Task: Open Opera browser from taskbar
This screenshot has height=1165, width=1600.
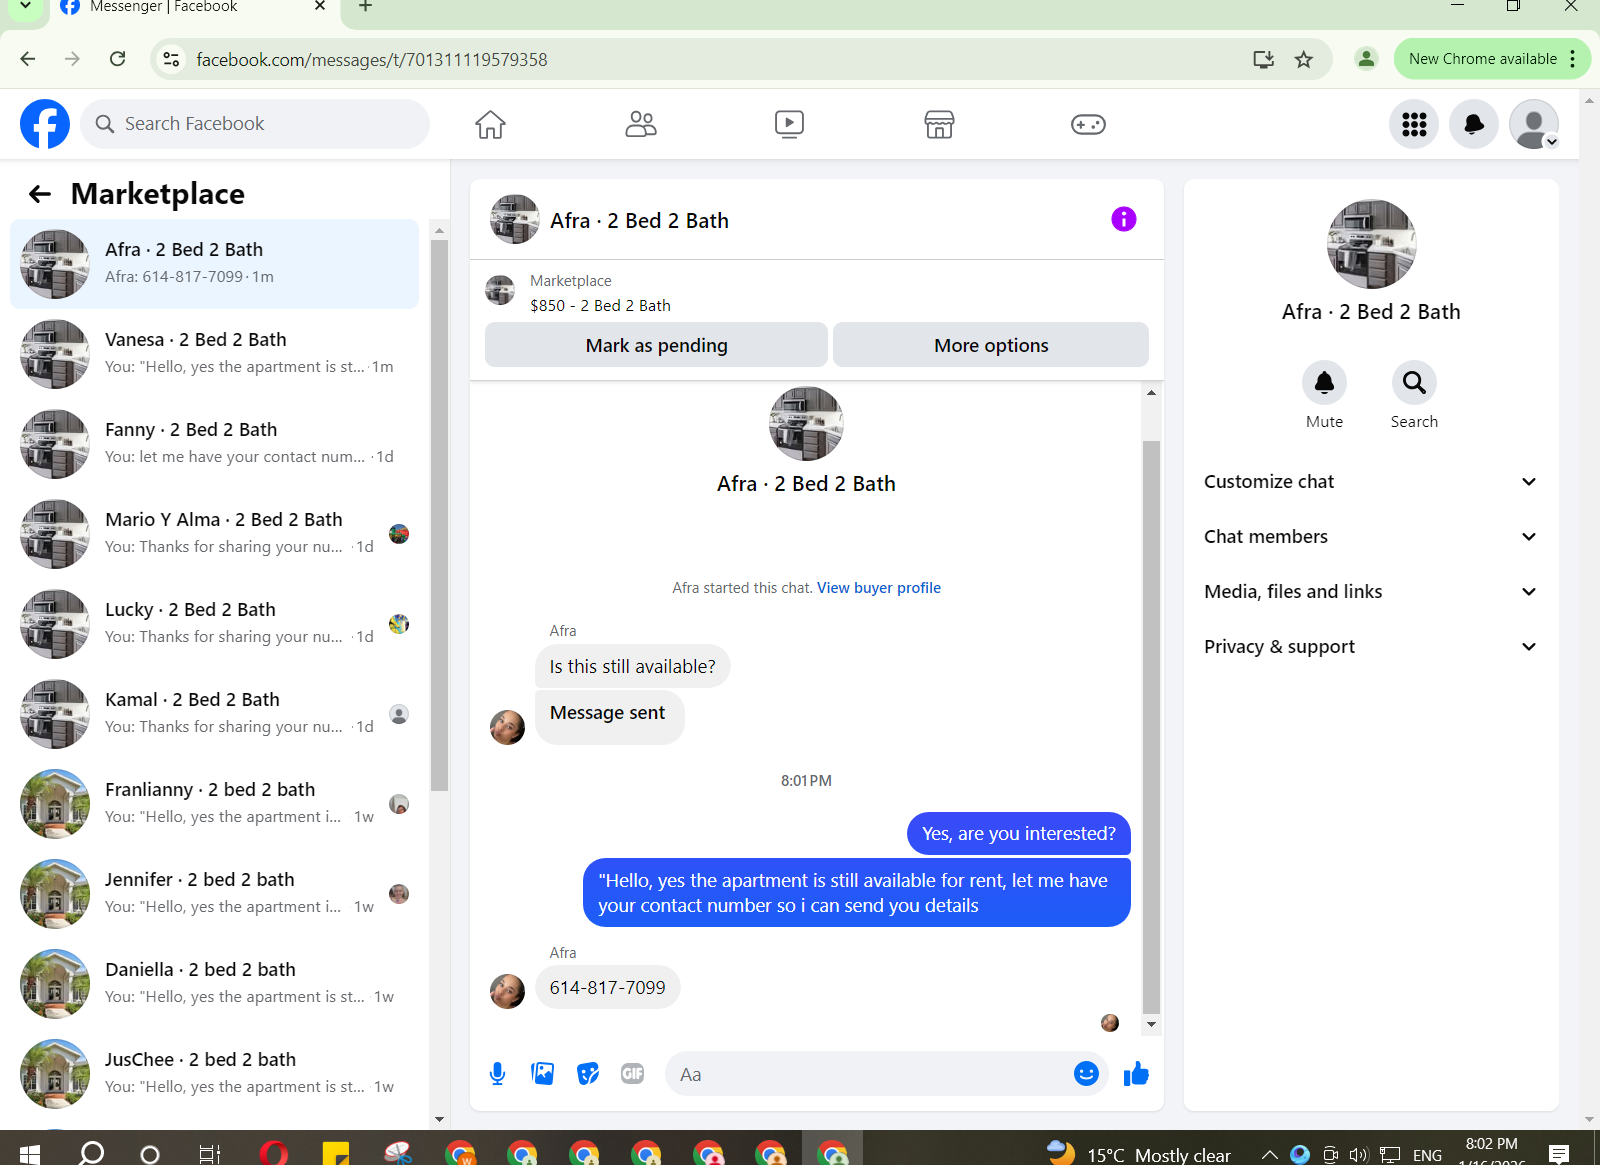Action: (273, 1154)
